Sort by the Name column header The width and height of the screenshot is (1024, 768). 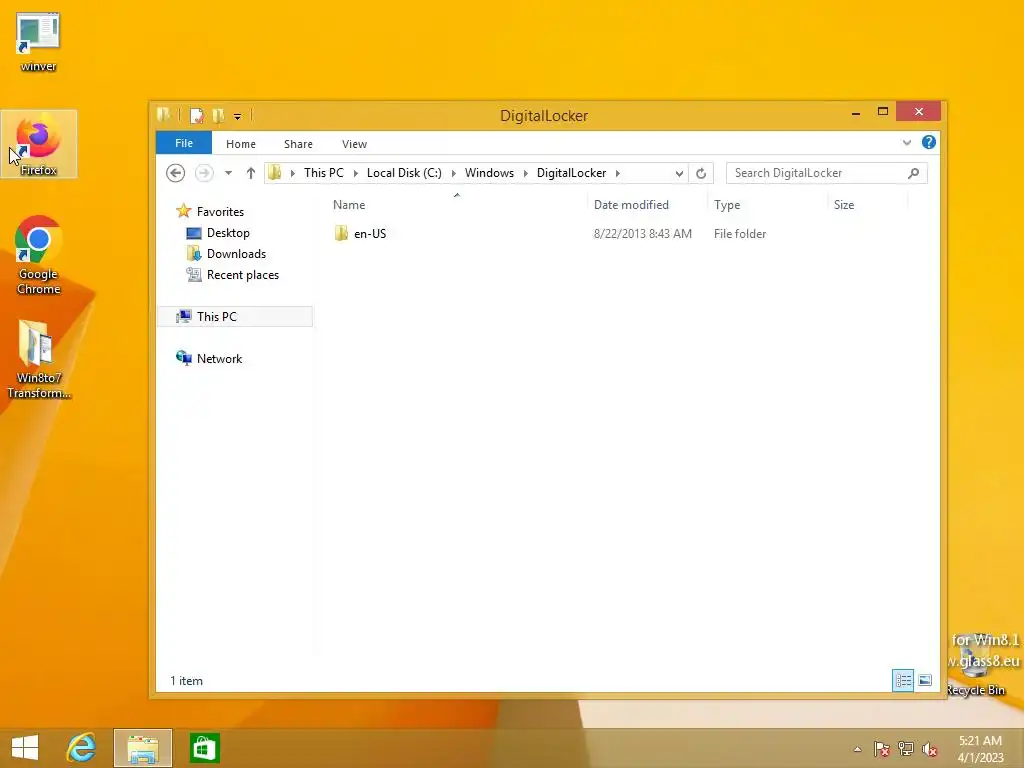456,204
